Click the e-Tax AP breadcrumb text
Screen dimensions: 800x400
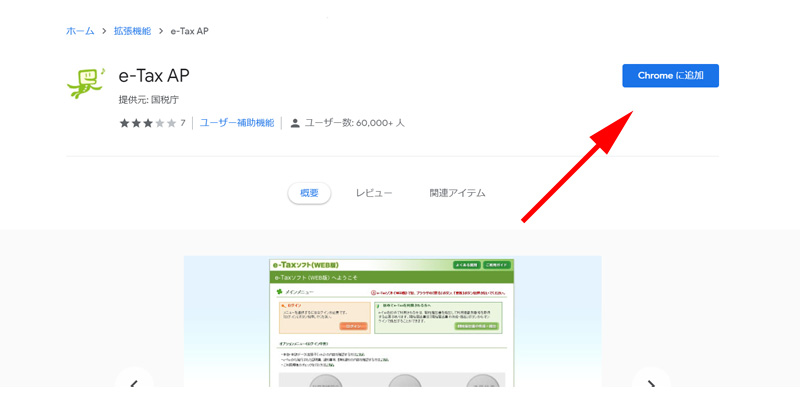click(x=189, y=31)
